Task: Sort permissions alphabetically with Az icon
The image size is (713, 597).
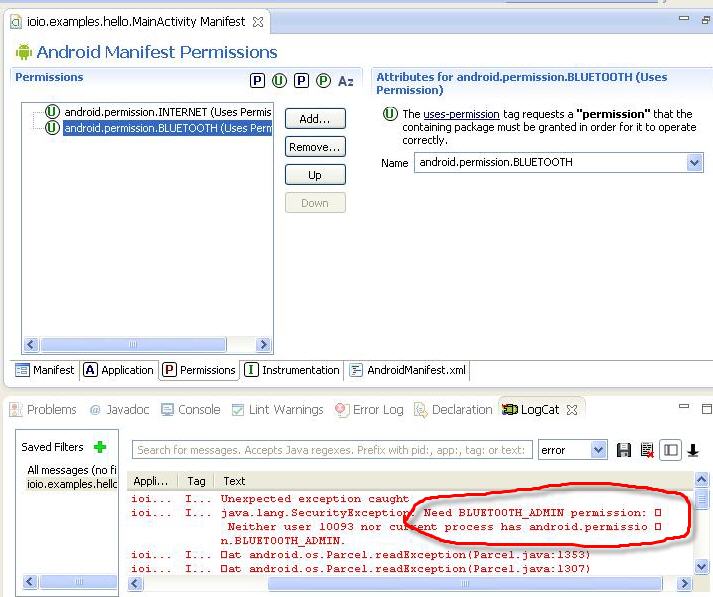Action: coord(346,81)
